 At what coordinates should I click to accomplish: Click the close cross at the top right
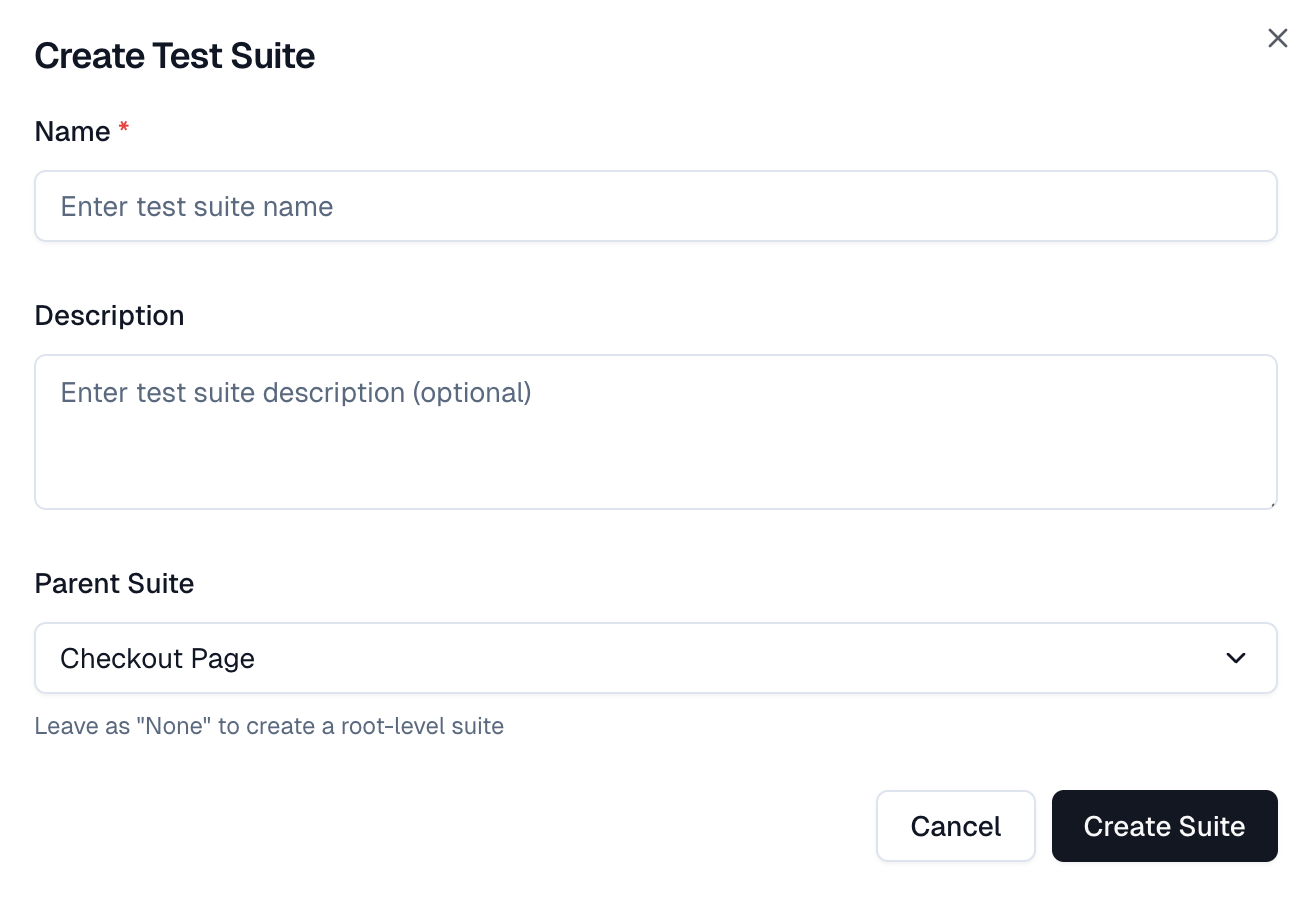pos(1277,38)
